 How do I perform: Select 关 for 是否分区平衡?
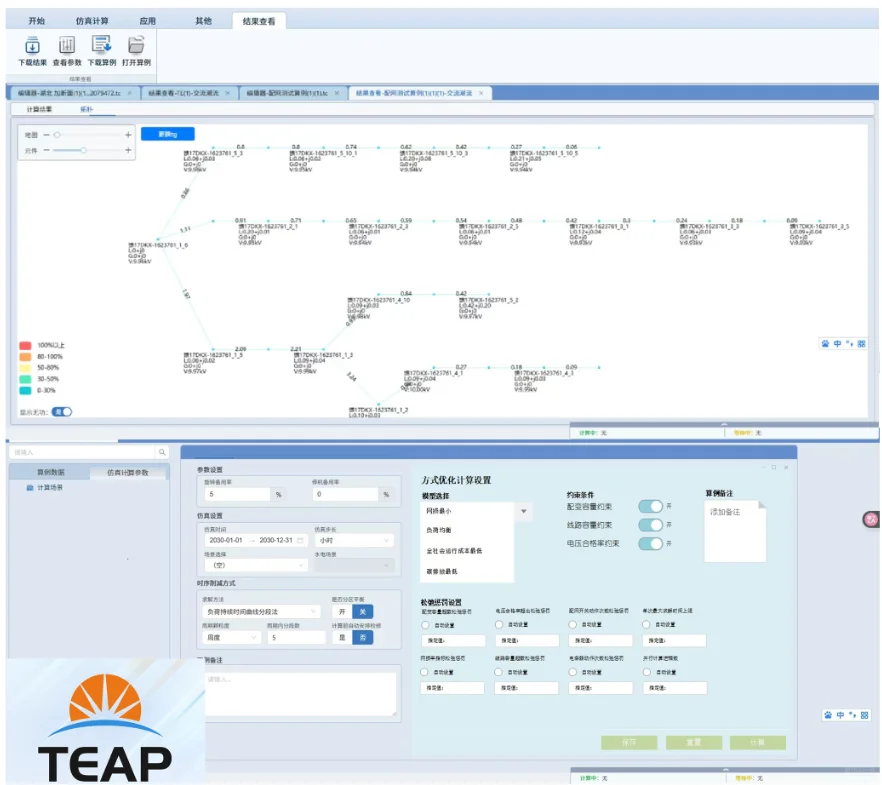click(x=363, y=612)
